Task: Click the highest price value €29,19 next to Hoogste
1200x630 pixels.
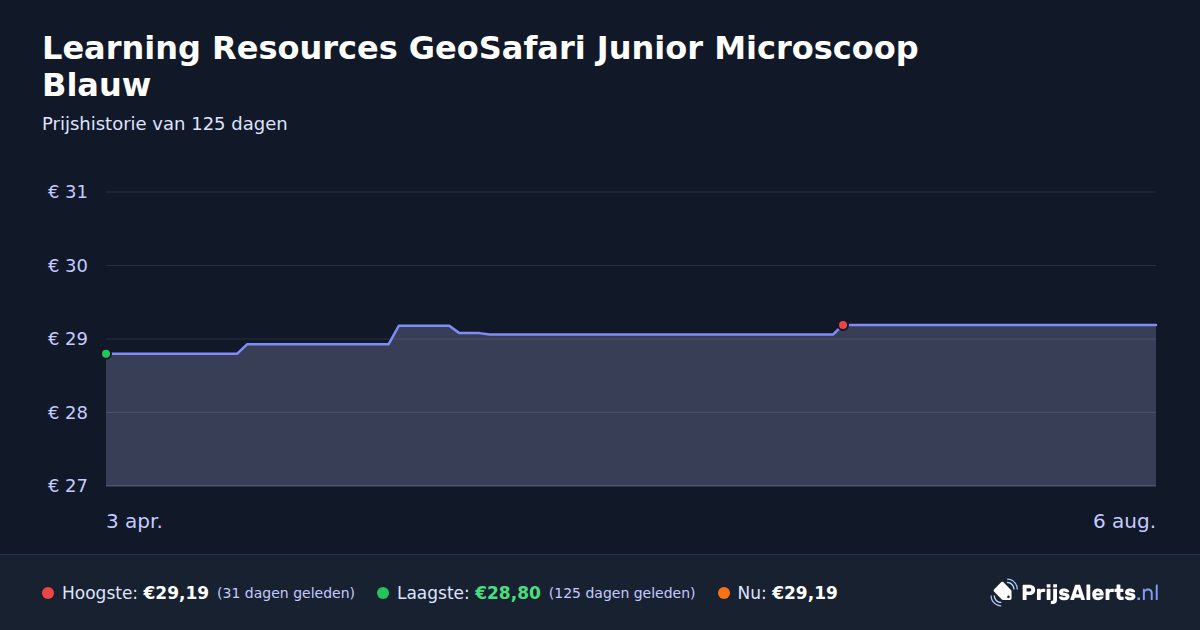Action: tap(176, 593)
